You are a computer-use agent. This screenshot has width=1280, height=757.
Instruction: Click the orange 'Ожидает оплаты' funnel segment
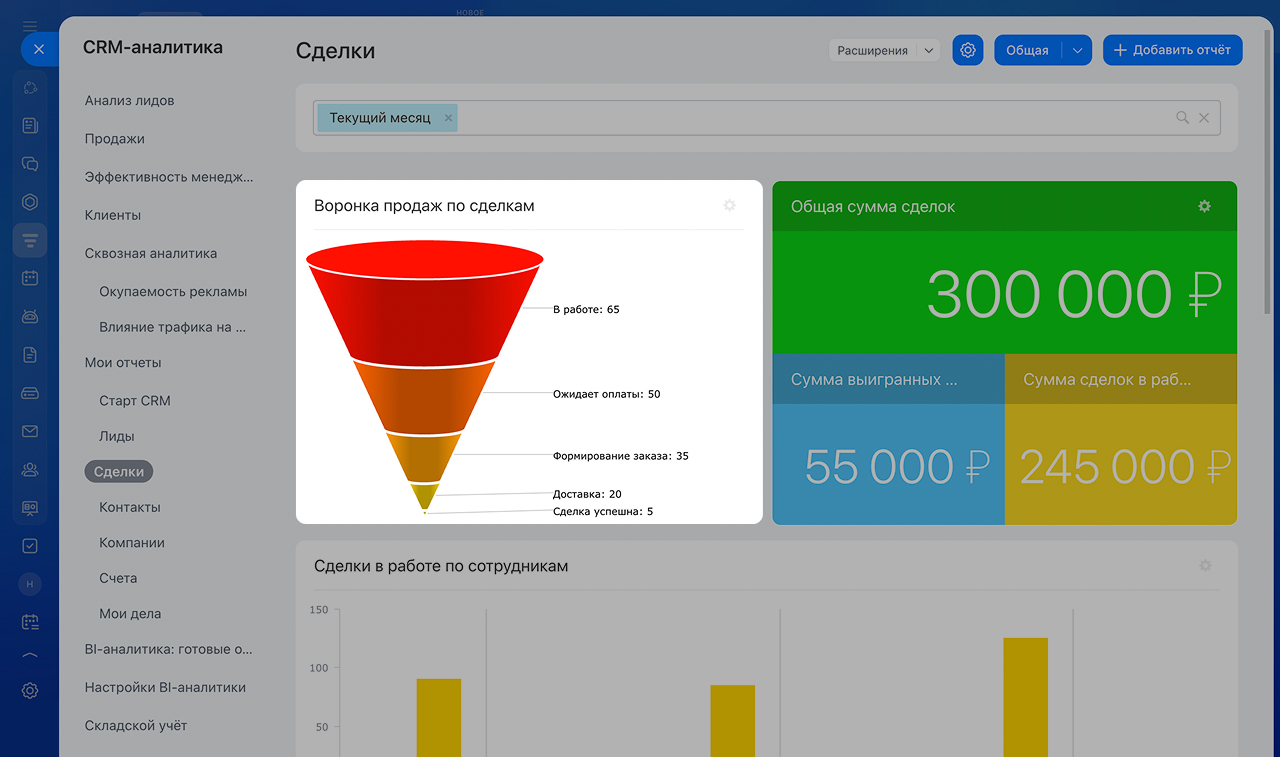(x=425, y=398)
